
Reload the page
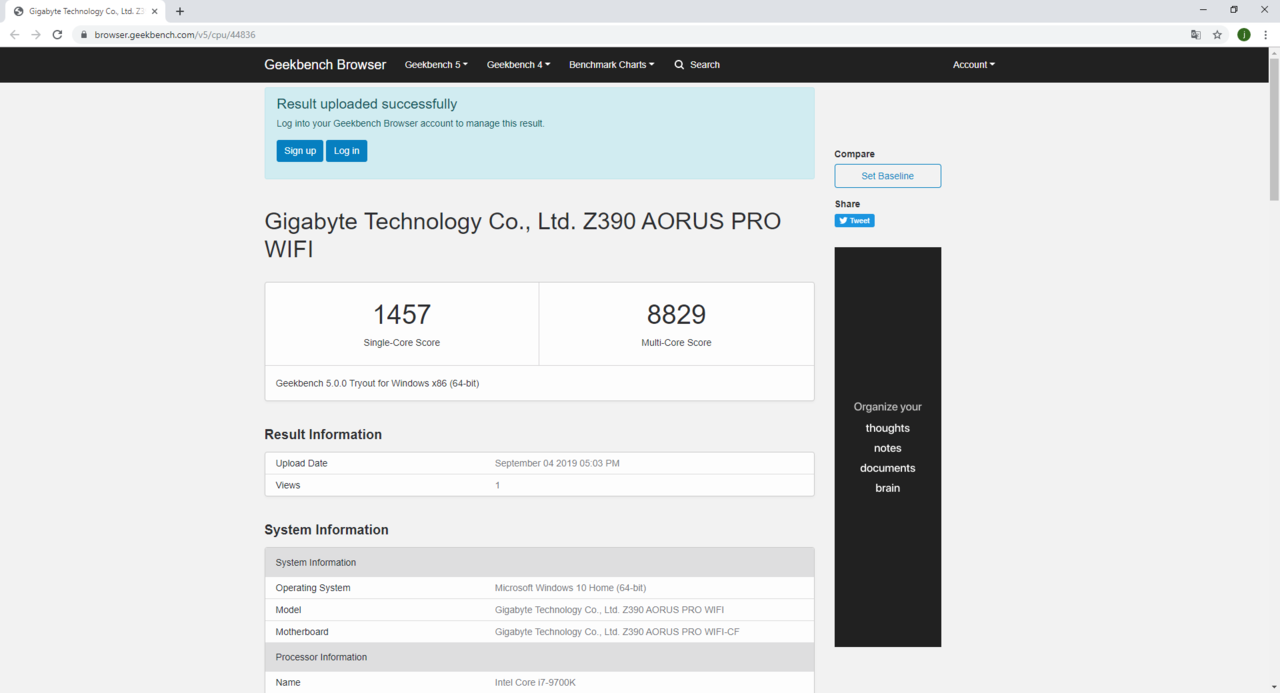coord(58,34)
